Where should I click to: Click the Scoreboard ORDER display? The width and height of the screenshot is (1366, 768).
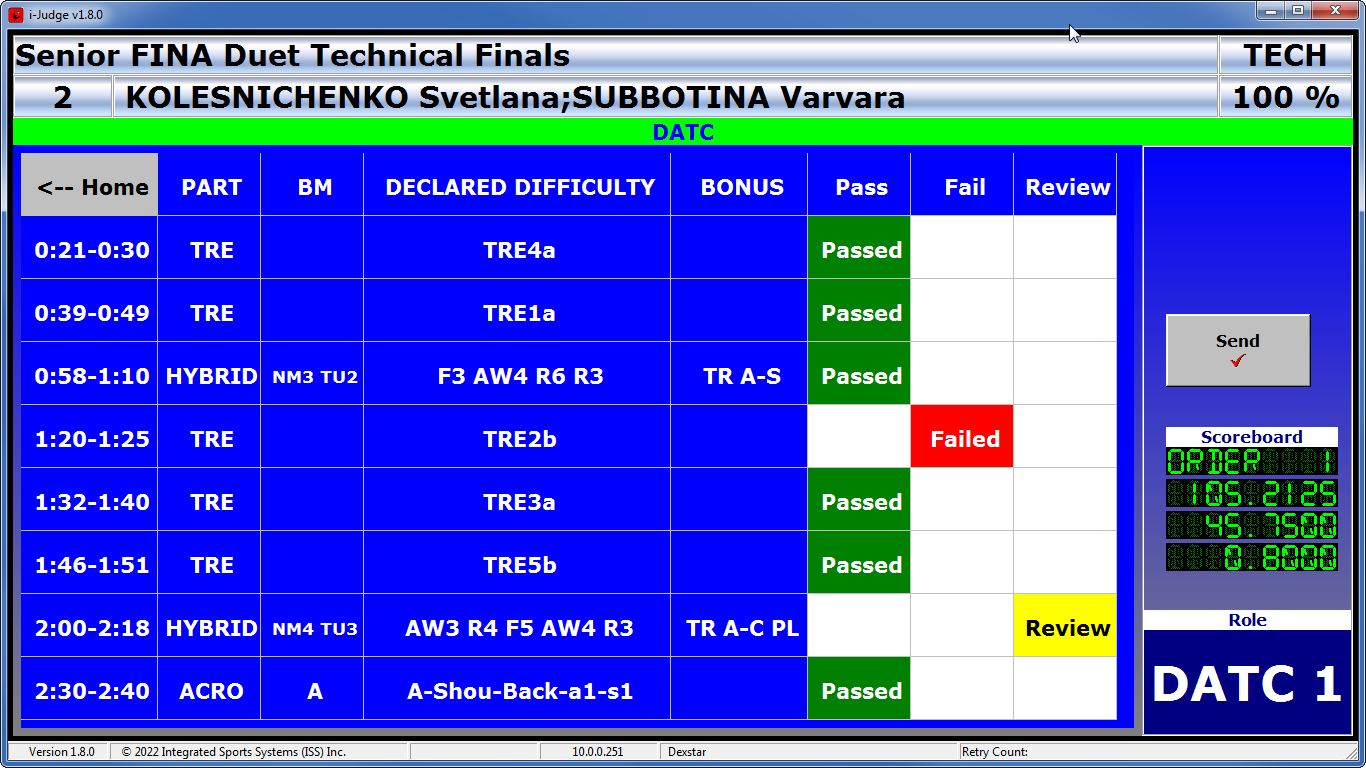click(x=1251, y=462)
